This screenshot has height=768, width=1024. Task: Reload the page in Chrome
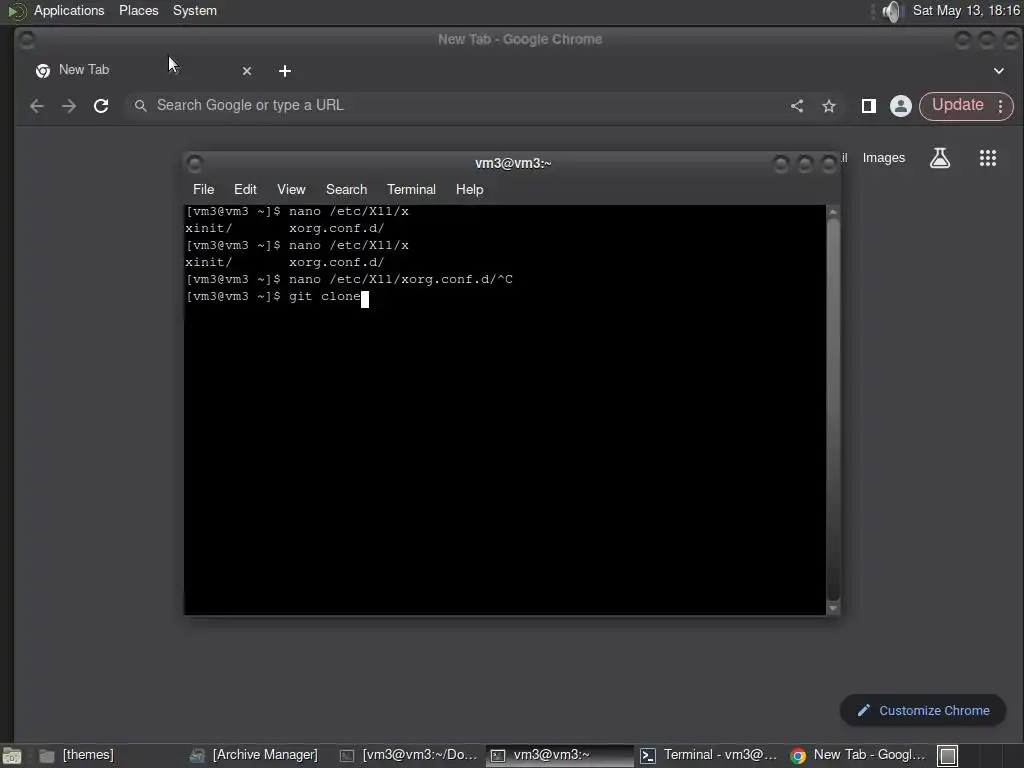tap(101, 106)
